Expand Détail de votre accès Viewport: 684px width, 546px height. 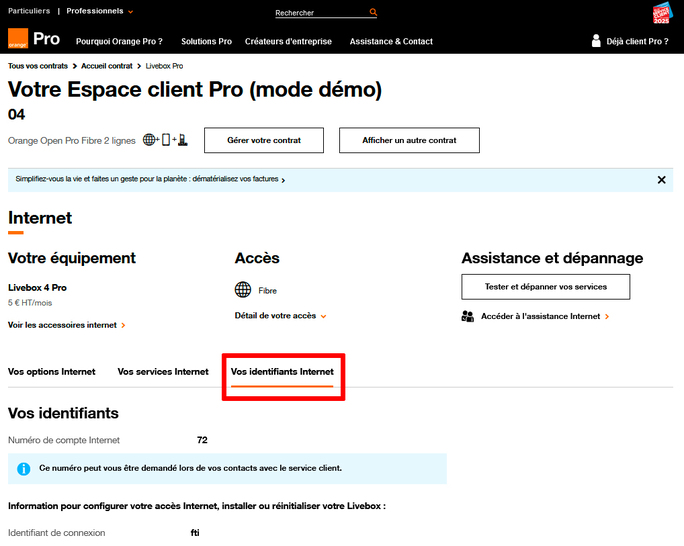[x=280, y=316]
